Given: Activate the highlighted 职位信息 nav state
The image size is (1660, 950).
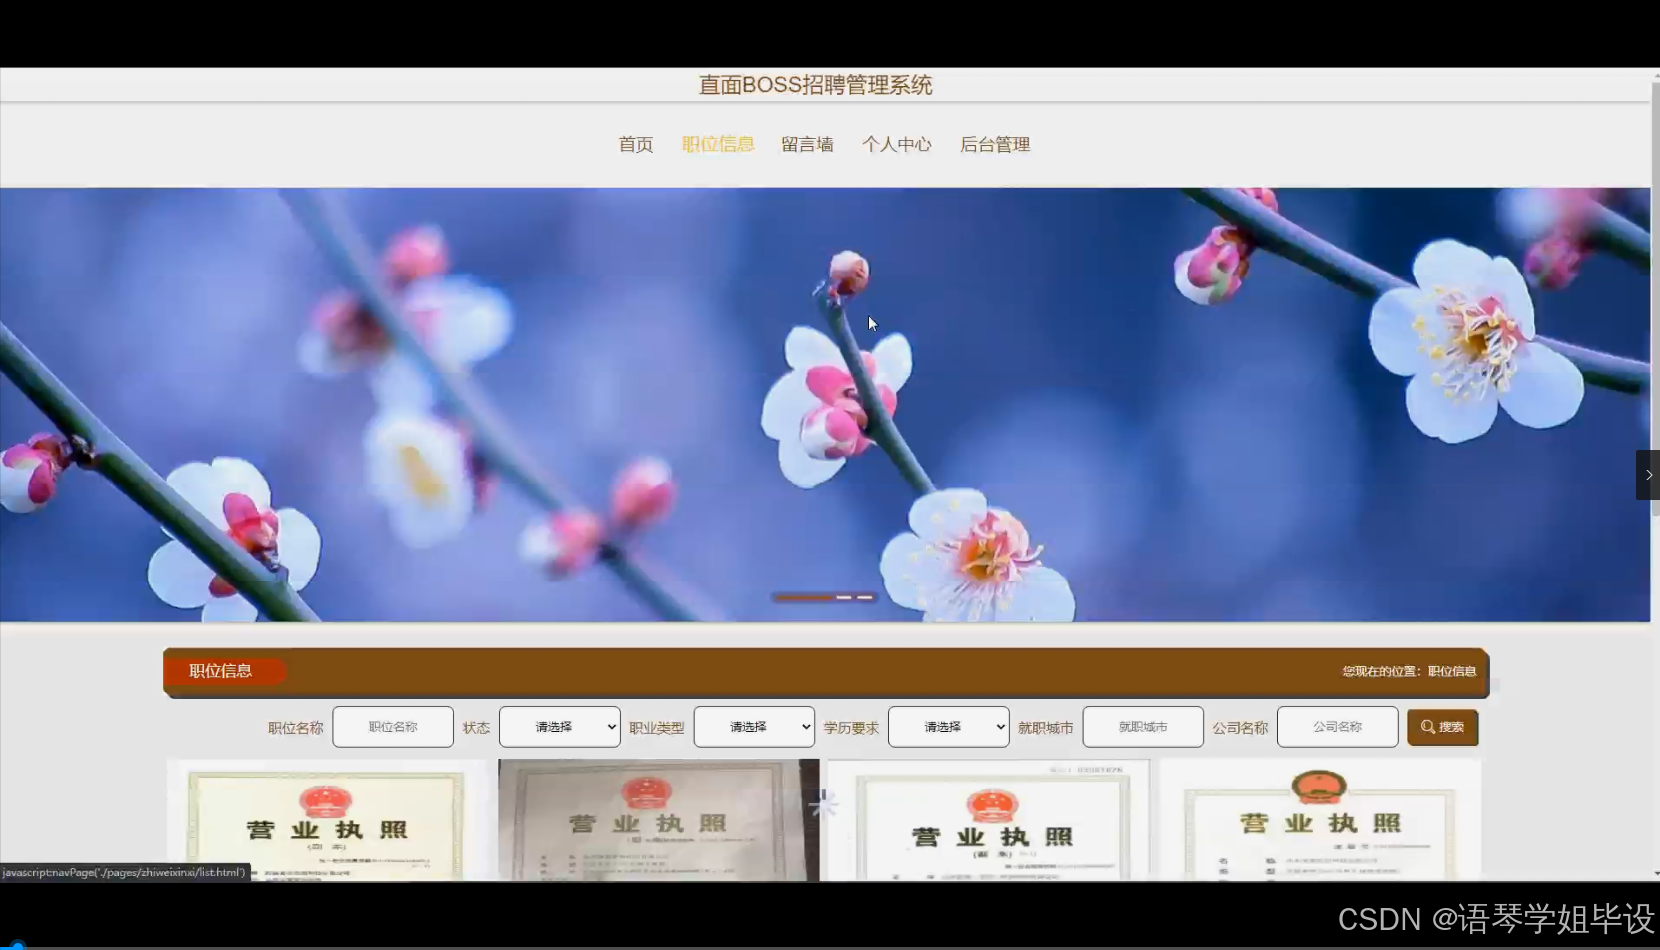Looking at the screenshot, I should click(x=718, y=144).
